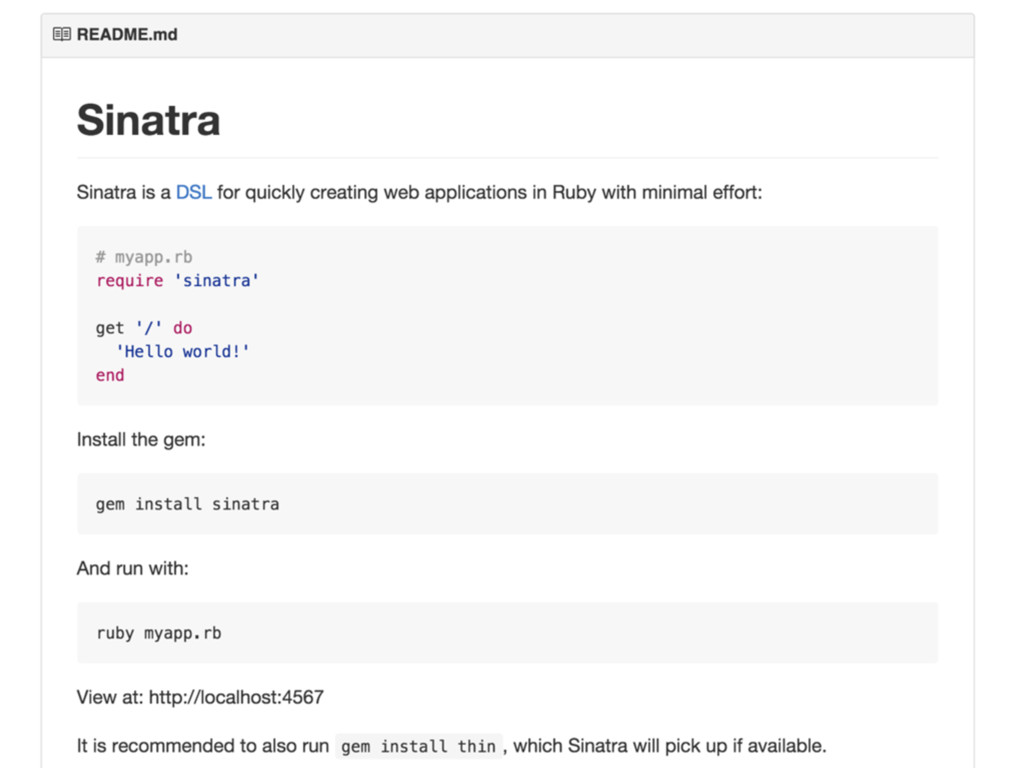The image size is (1024, 768).
Task: Click the sentence starting "Sinatra is a"
Action: 419,193
